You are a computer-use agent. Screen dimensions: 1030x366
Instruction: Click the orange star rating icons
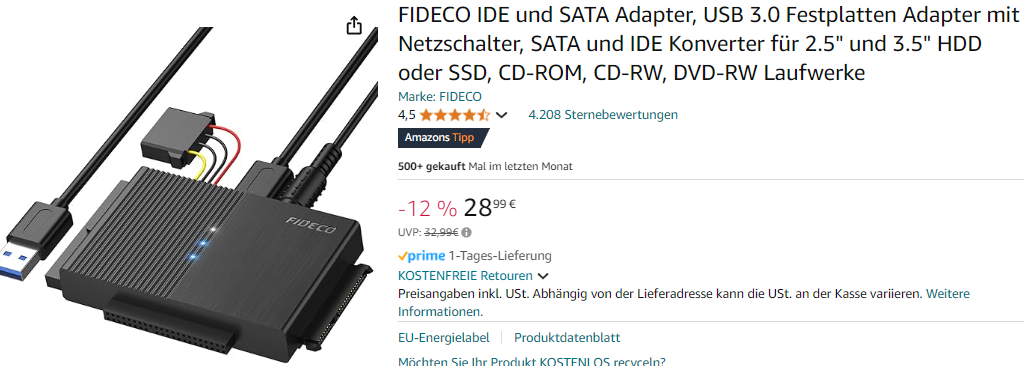455,115
